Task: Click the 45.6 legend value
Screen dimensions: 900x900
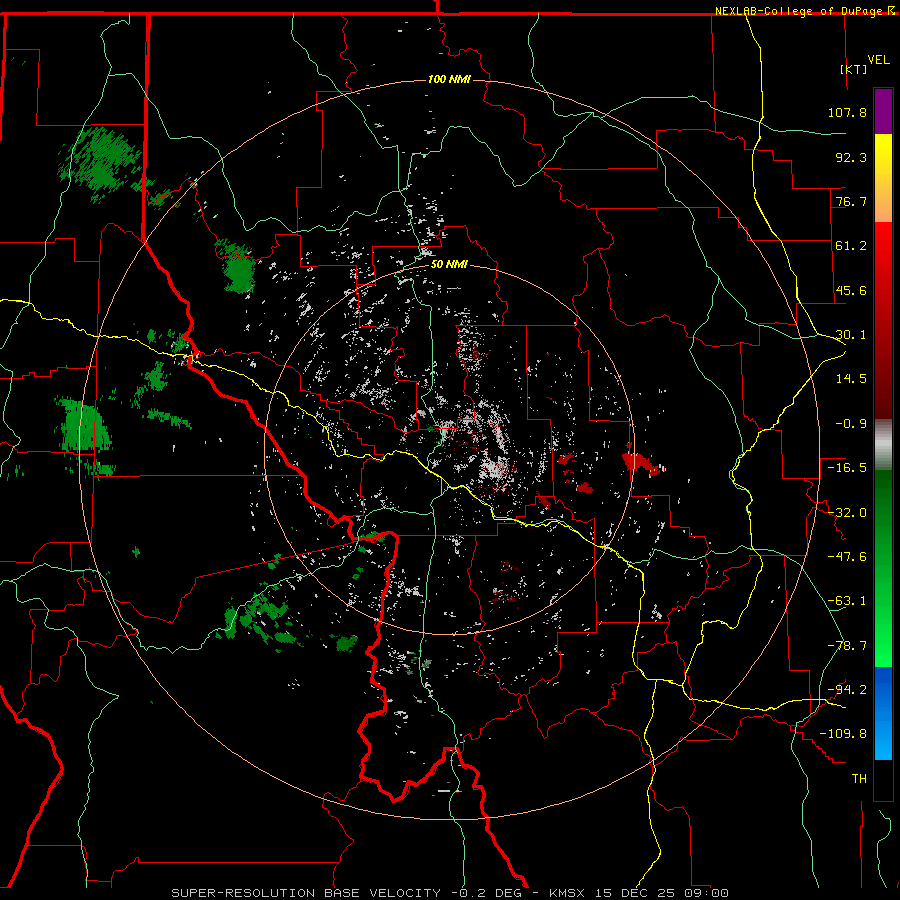Action: coord(851,290)
